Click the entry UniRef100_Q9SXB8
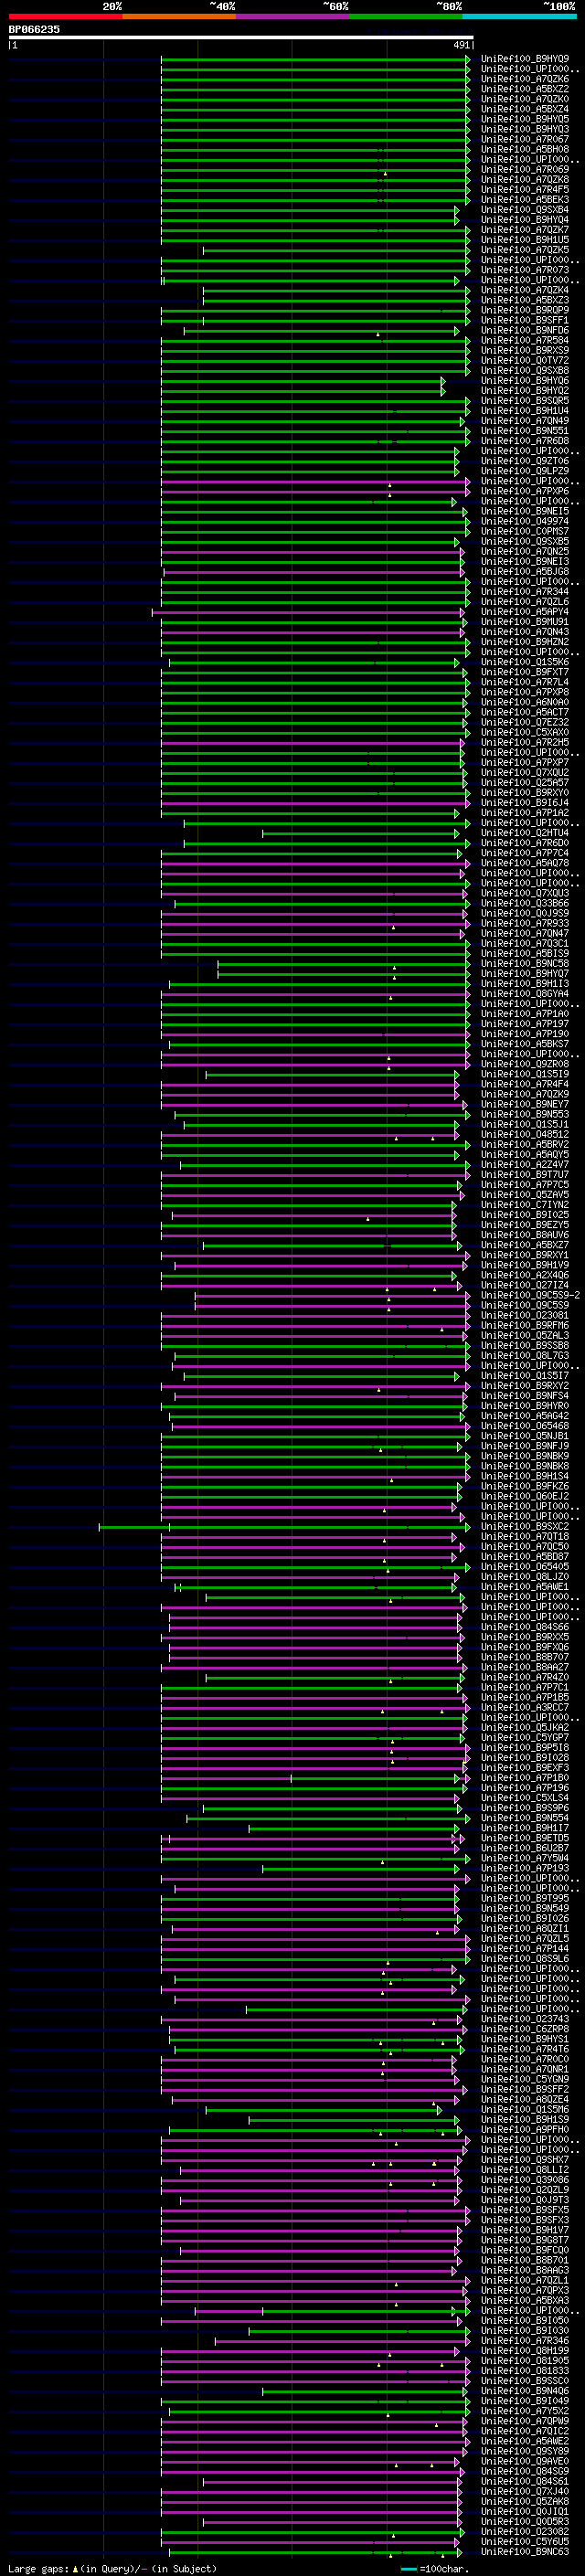 coord(525,371)
